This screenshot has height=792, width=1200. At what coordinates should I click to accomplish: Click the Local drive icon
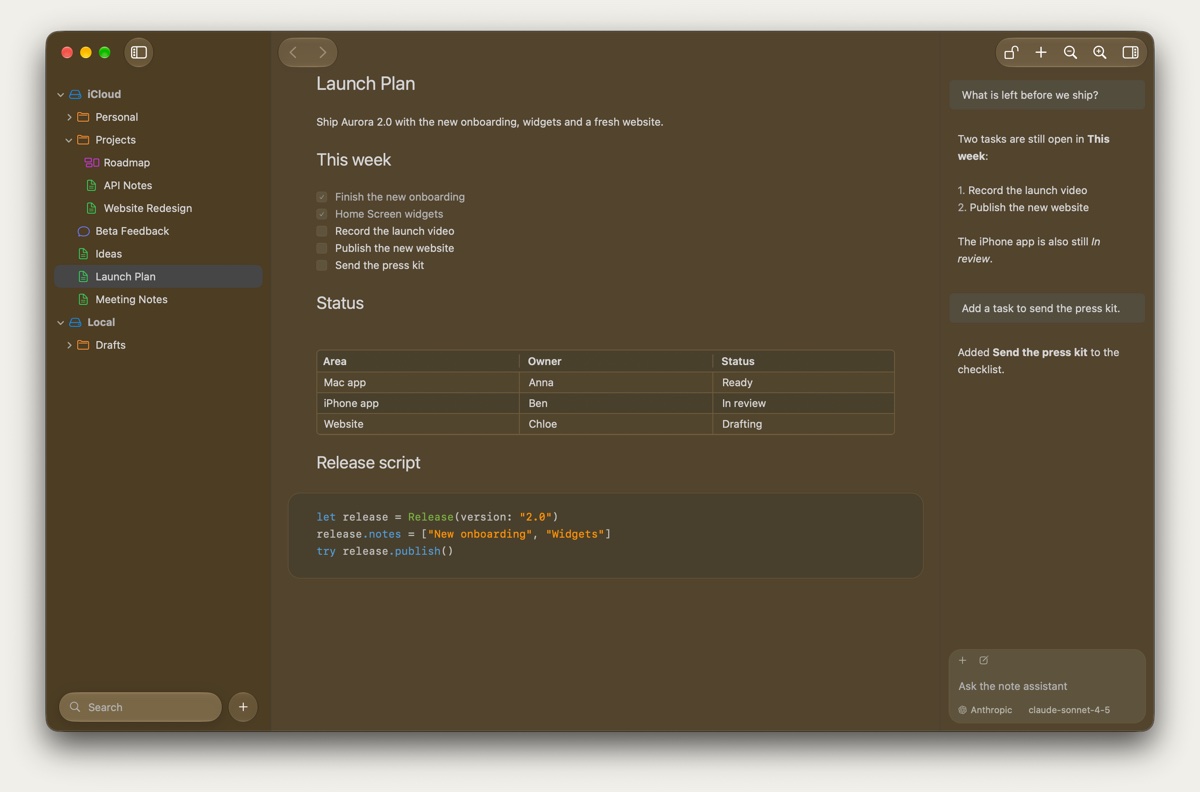75,322
